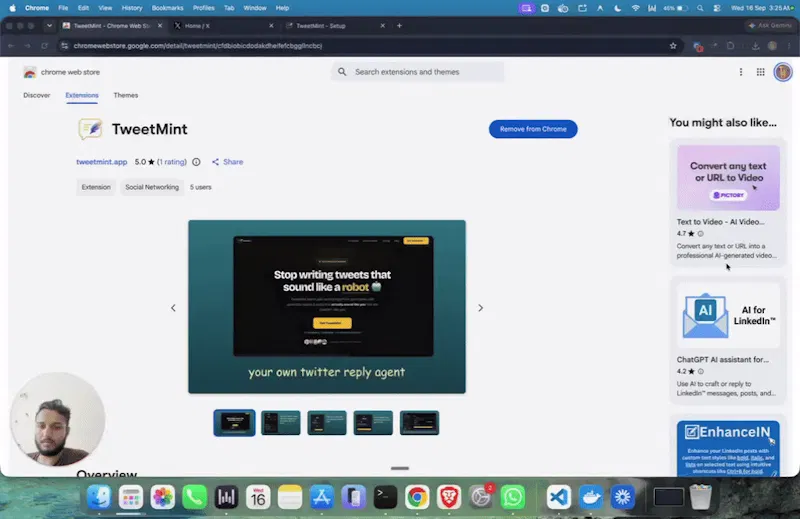Select the second screenshot thumbnail
This screenshot has width=800, height=519.
[x=281, y=423]
